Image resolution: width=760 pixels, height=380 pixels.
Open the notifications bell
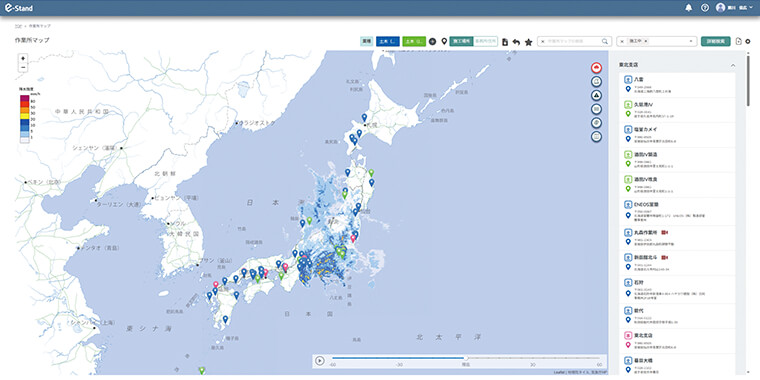[x=688, y=8]
